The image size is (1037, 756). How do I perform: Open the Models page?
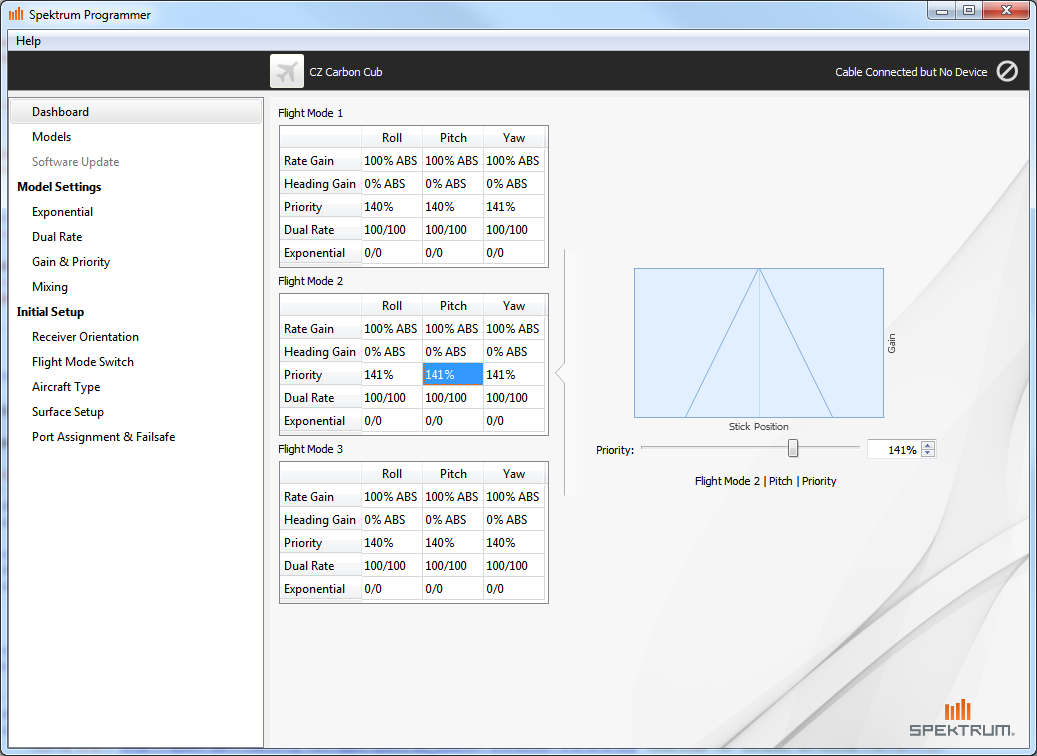(52, 137)
